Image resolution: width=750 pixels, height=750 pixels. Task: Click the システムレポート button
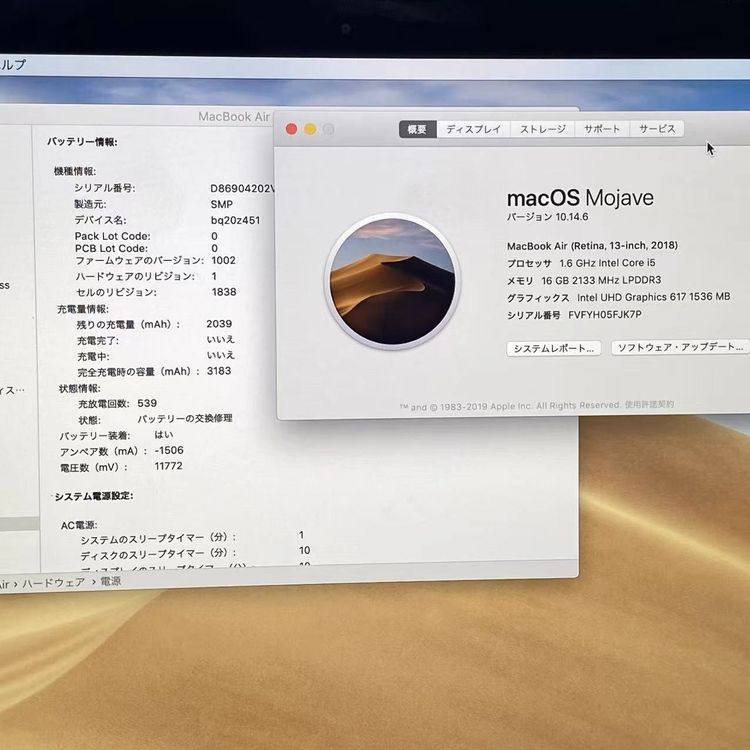point(553,348)
